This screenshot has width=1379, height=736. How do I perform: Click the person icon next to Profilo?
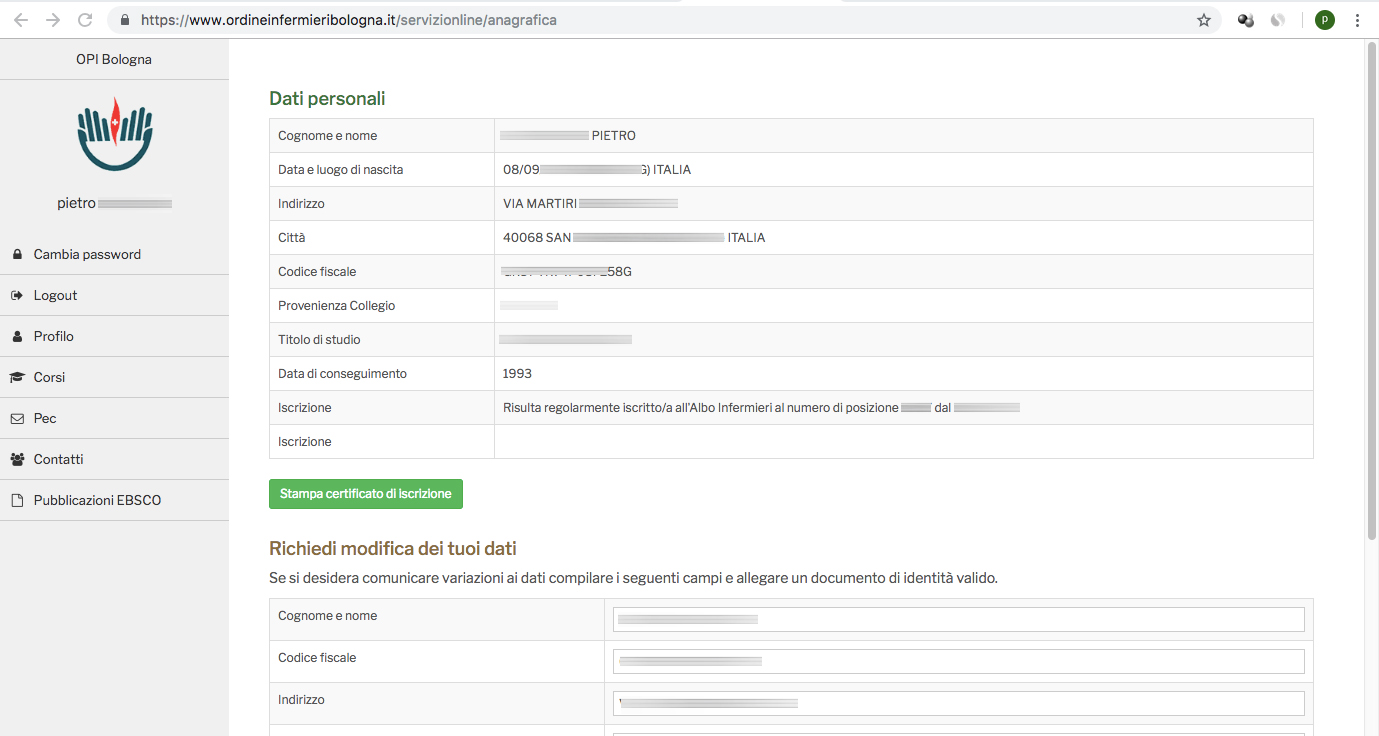(x=17, y=337)
